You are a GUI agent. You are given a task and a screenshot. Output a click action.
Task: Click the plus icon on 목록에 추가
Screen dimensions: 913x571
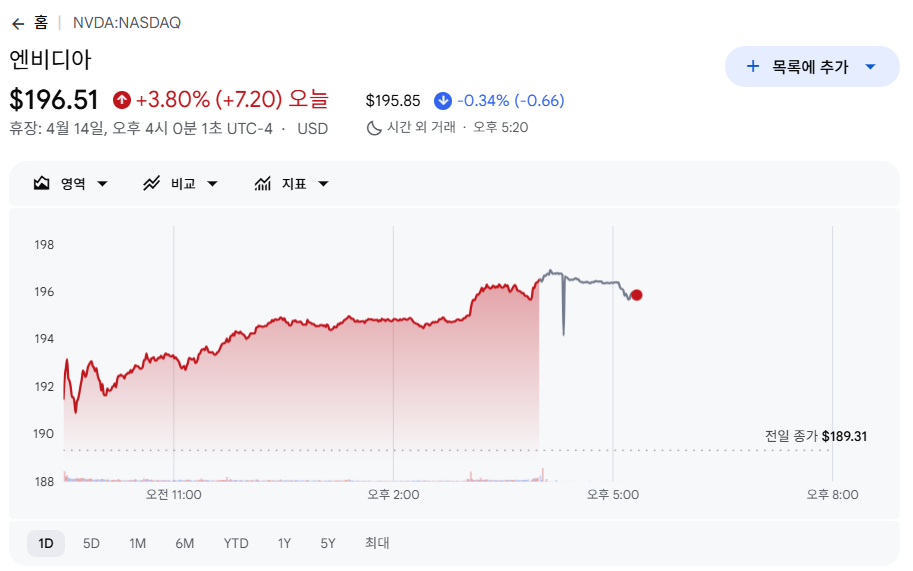753,67
